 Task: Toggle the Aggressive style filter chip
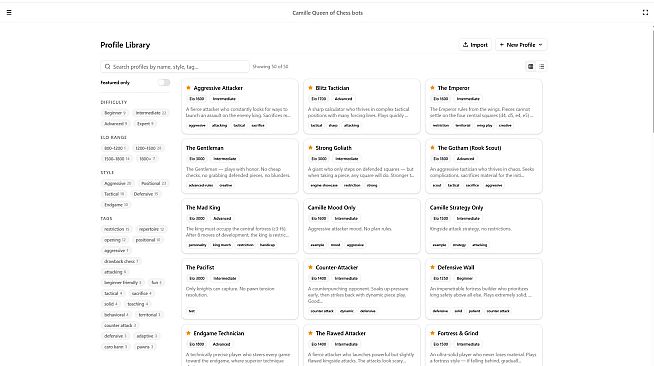(118, 183)
